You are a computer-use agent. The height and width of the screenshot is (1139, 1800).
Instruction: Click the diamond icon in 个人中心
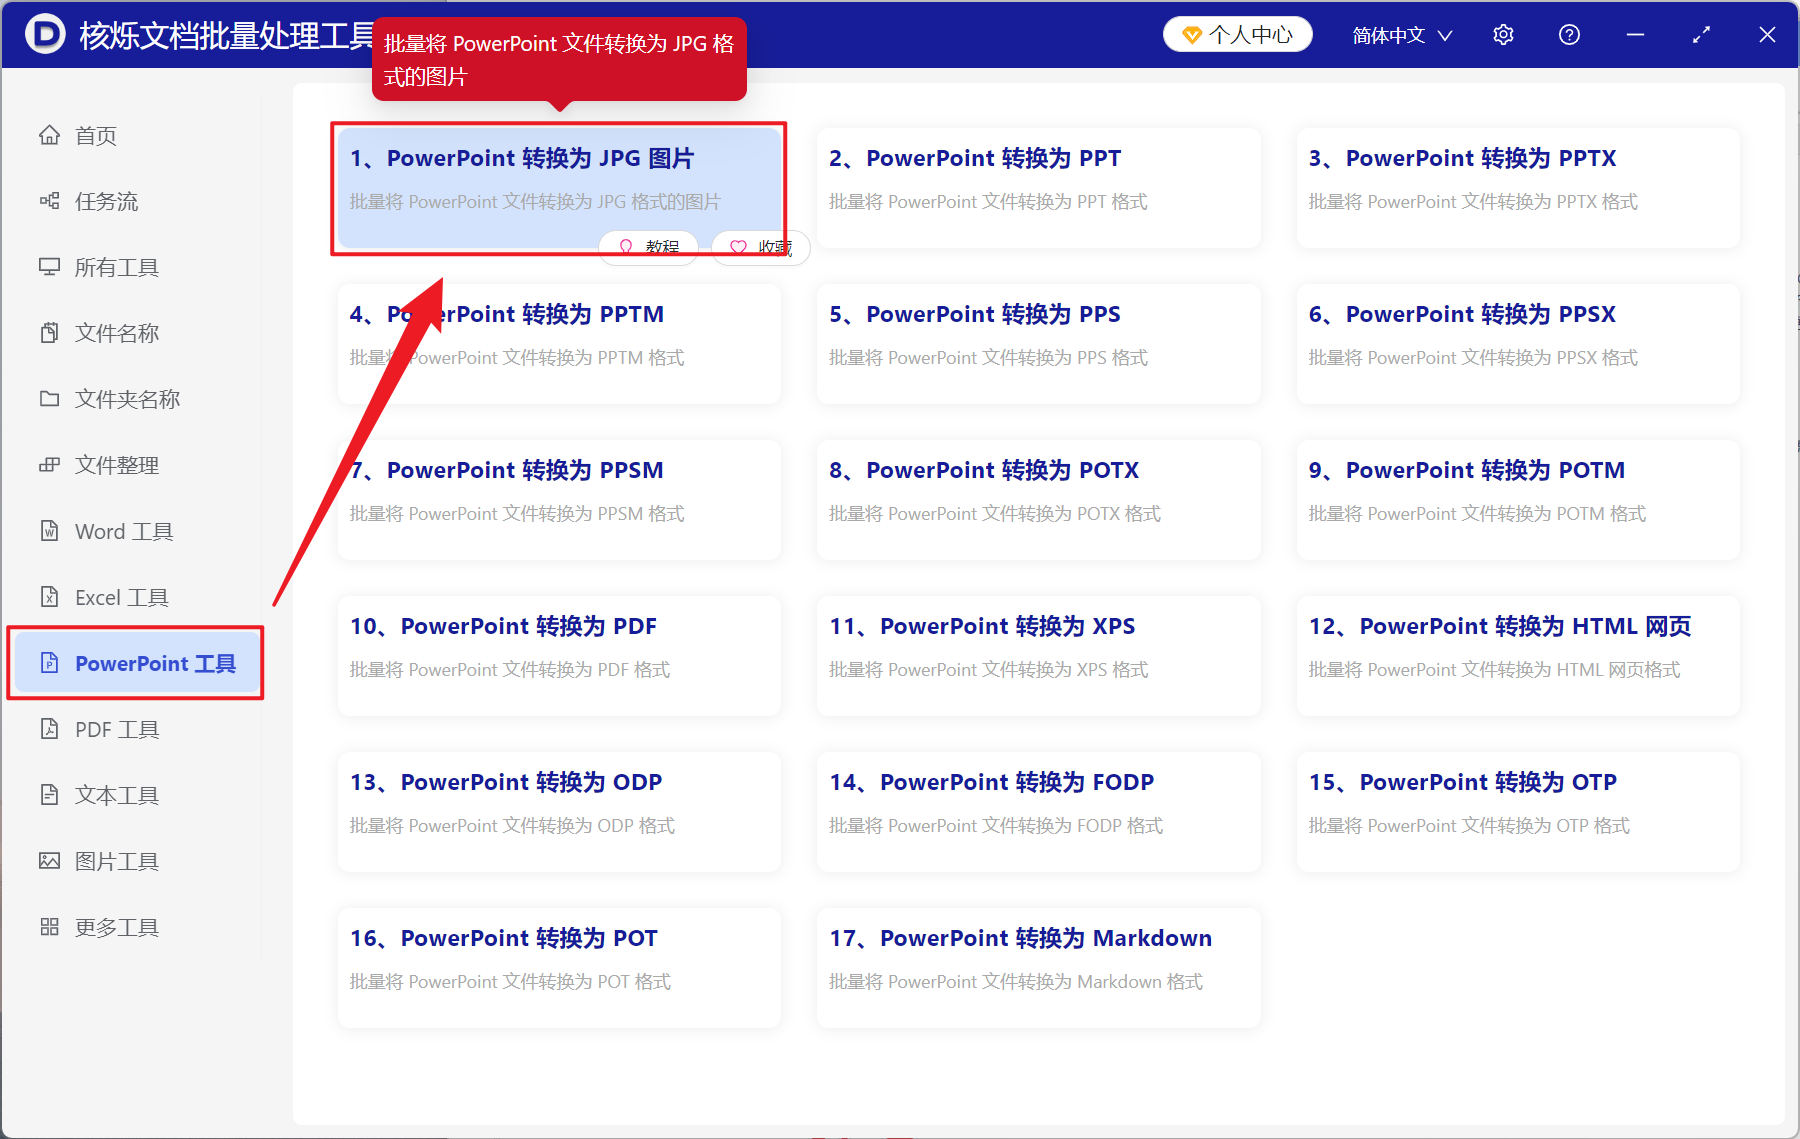click(1191, 35)
